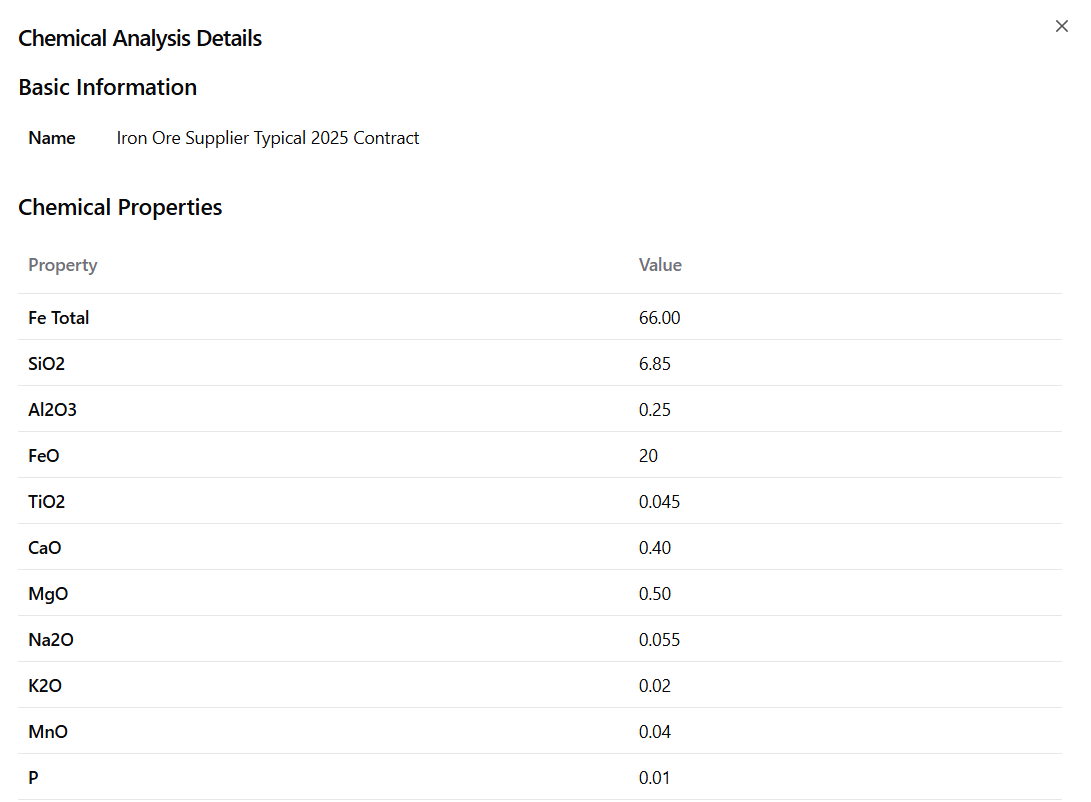
Task: Select the TiO2 property label
Action: click(47, 502)
